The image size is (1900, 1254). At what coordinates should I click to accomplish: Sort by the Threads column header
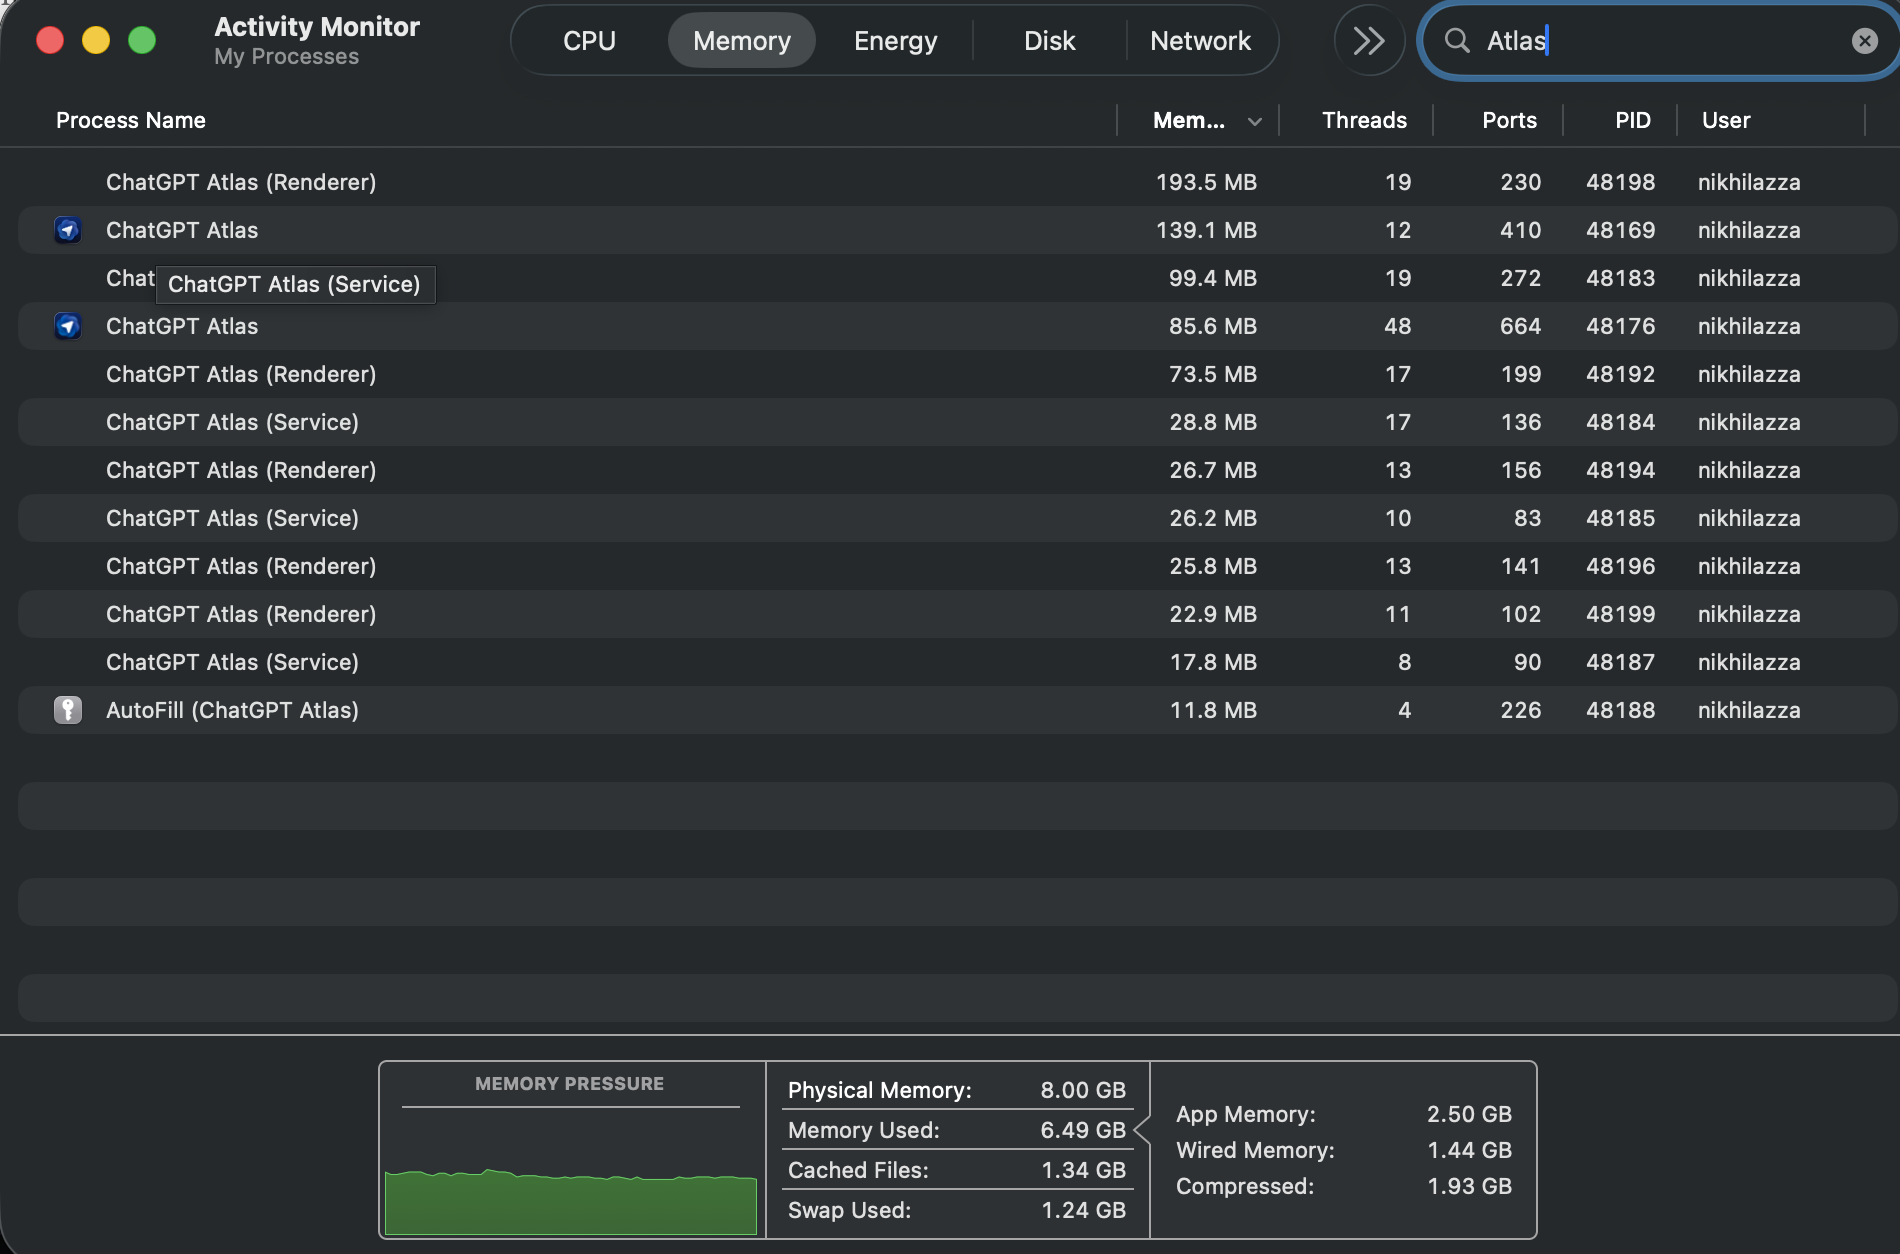click(x=1364, y=120)
